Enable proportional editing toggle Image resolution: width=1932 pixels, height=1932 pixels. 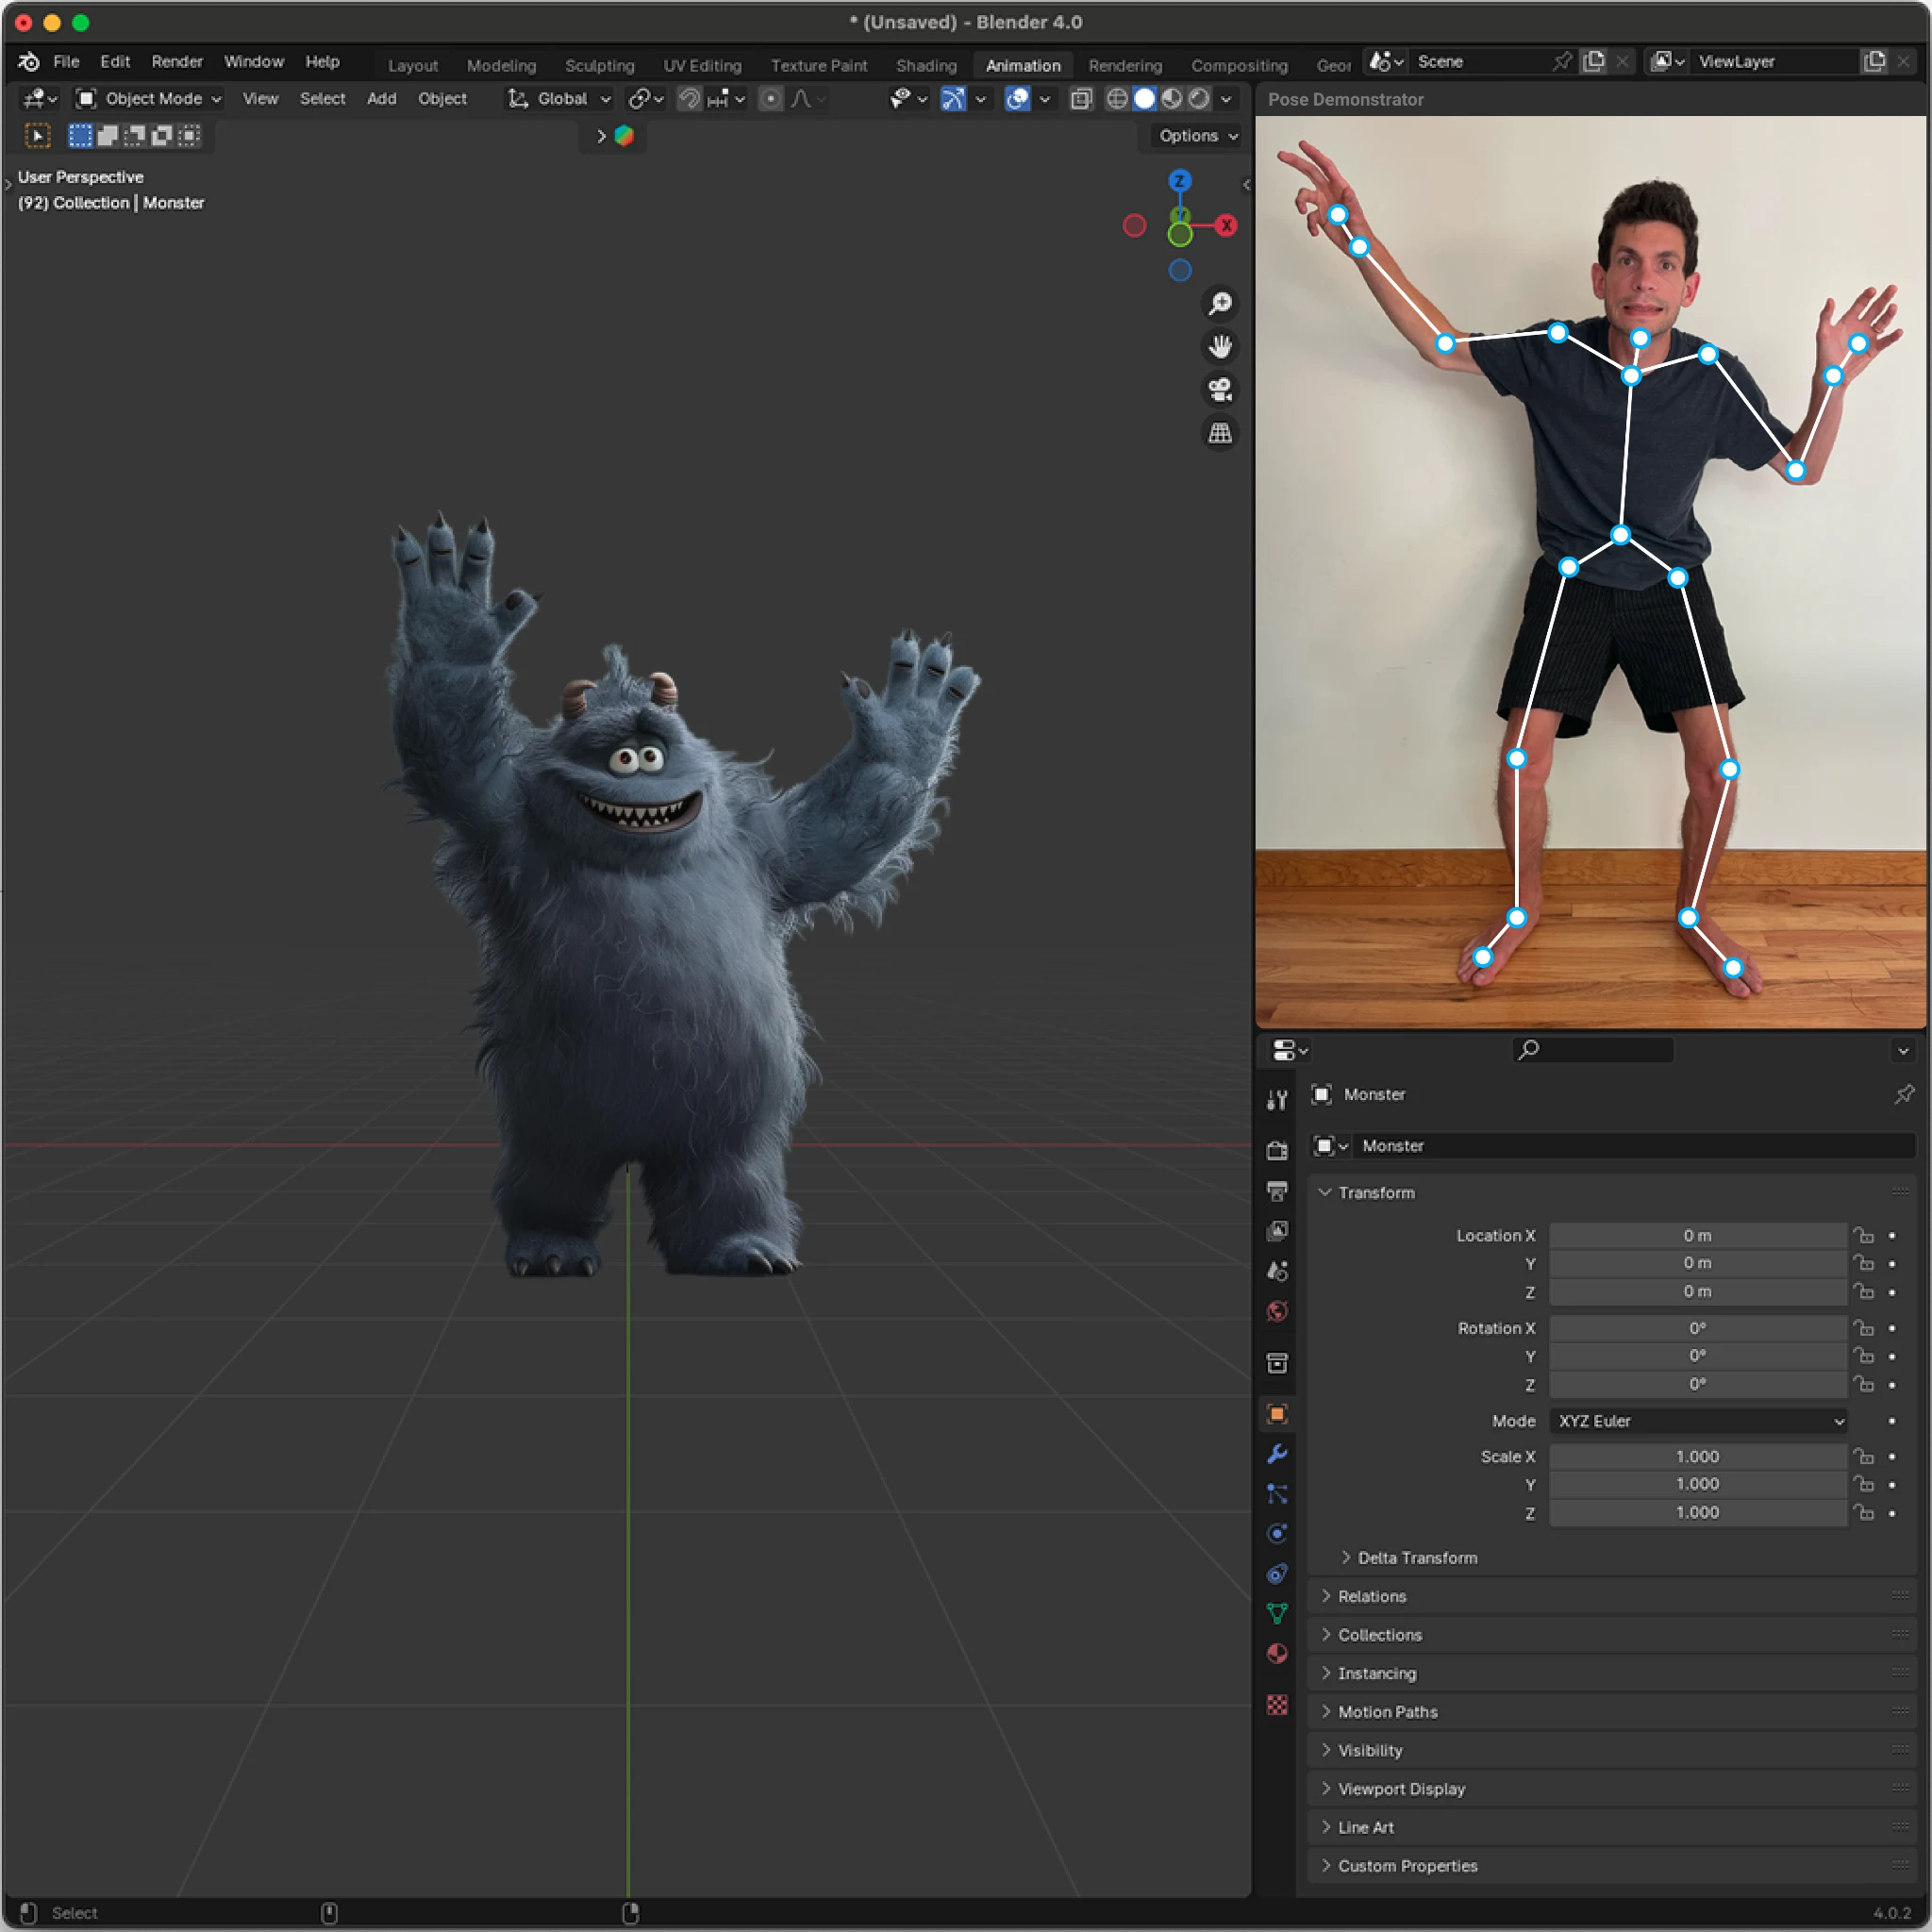click(770, 99)
